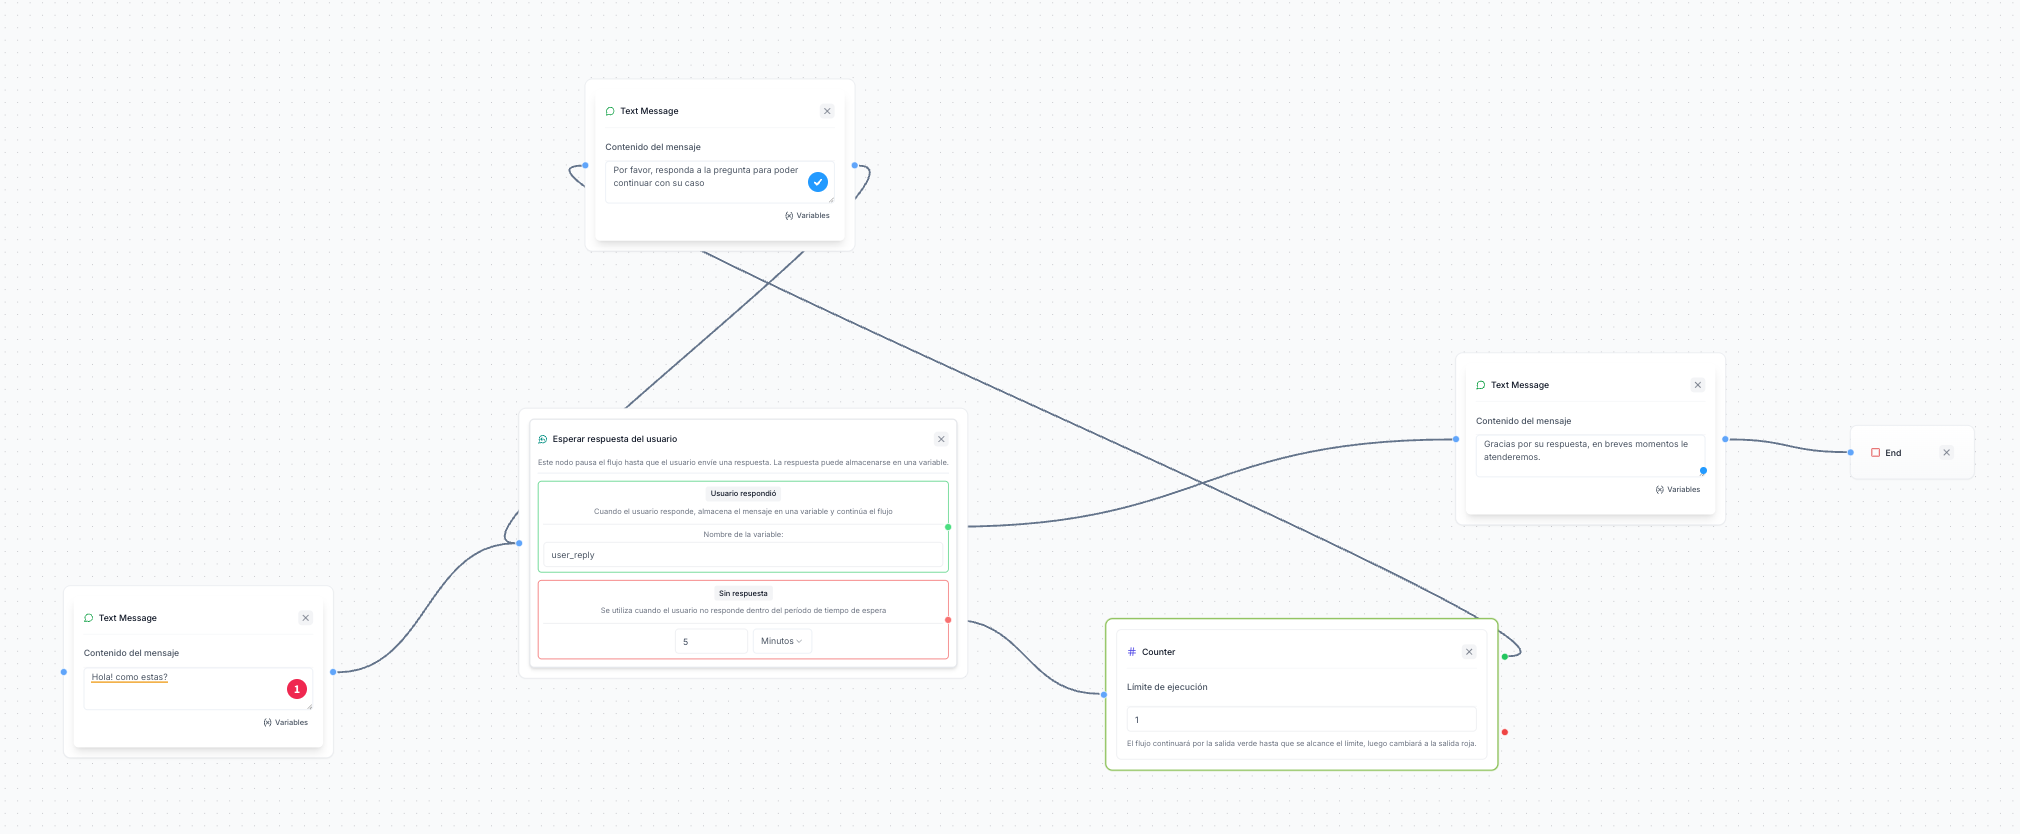Edit the 'Gracias por su respuesta' message text

(x=1590, y=456)
